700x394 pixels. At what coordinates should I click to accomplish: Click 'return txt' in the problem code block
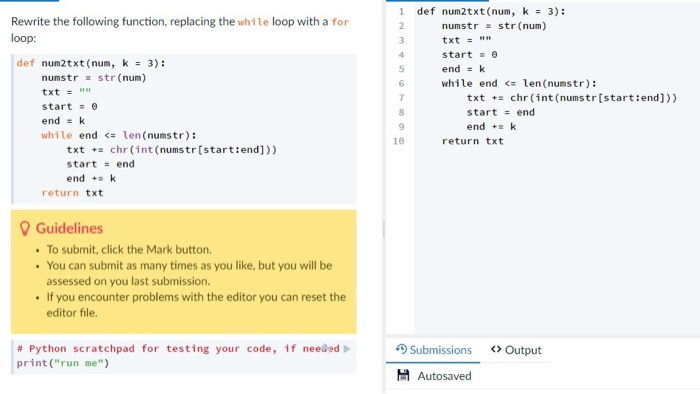click(x=72, y=193)
